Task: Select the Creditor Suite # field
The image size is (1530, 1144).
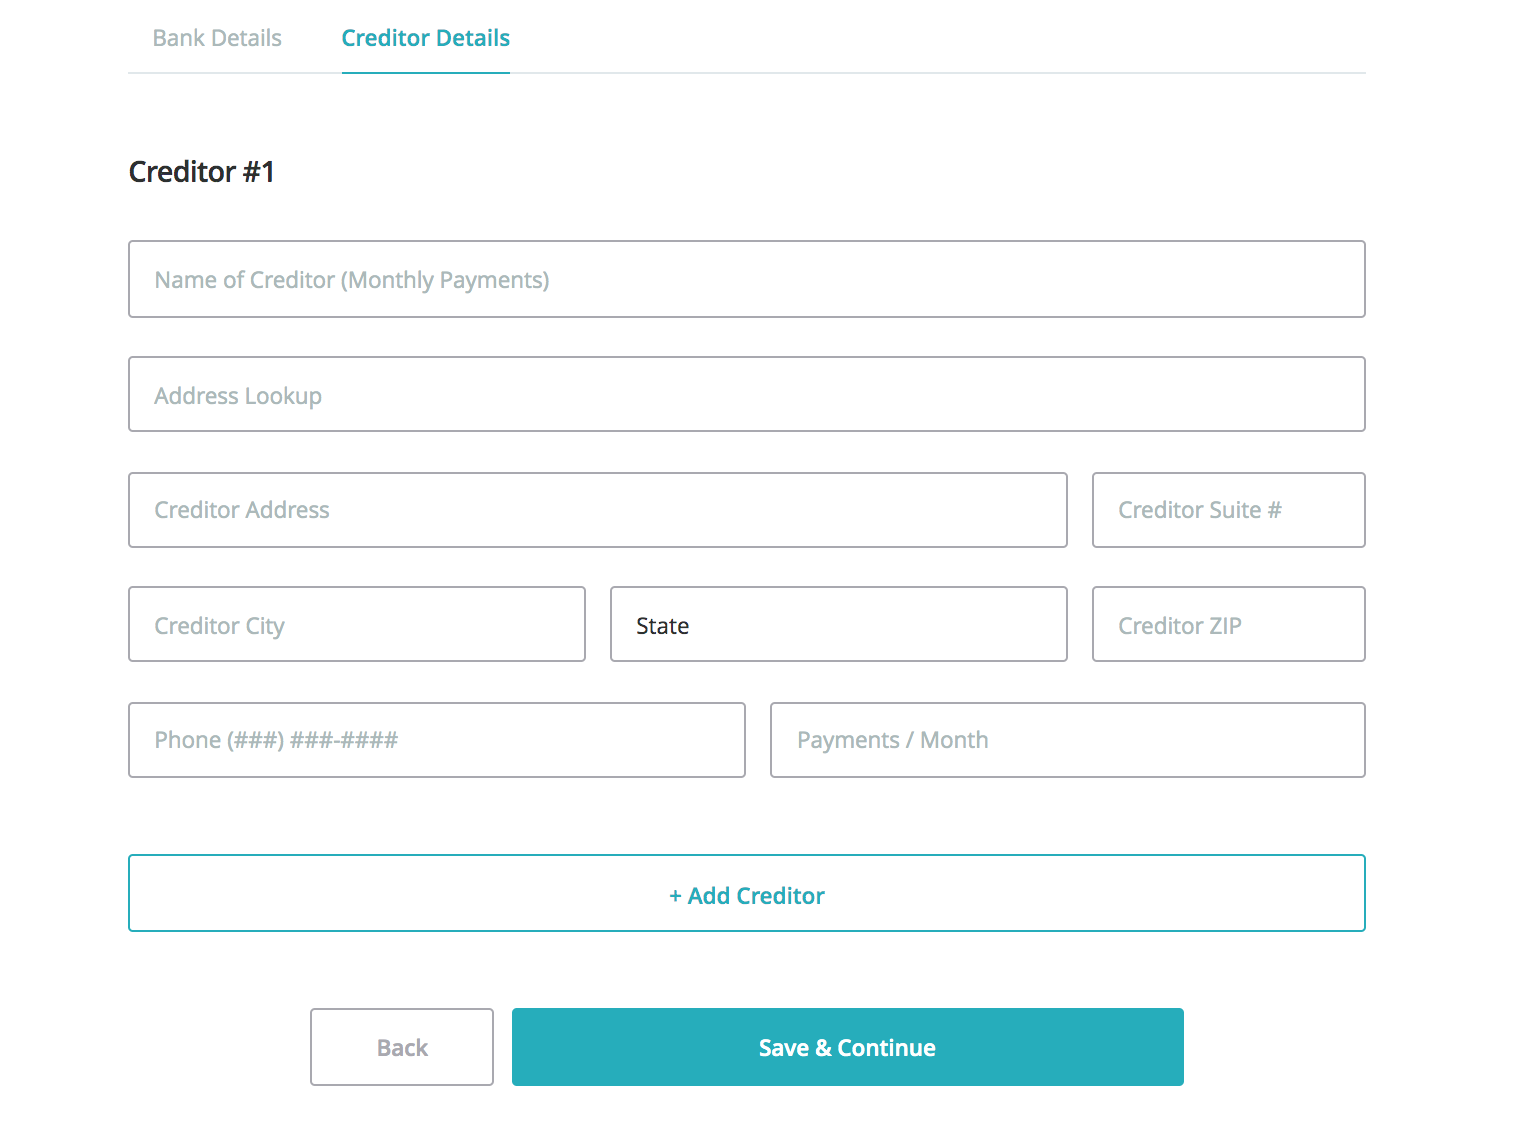Action: click(1228, 510)
